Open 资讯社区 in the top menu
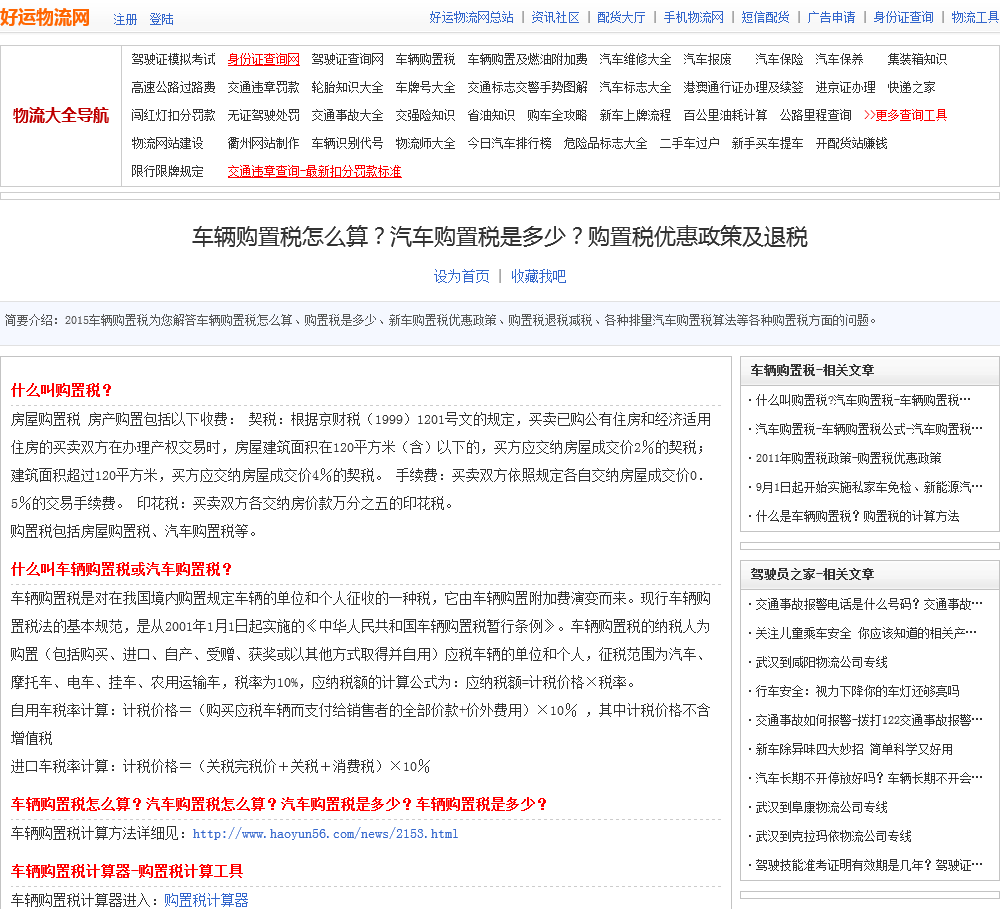This screenshot has width=1000, height=909. (555, 17)
